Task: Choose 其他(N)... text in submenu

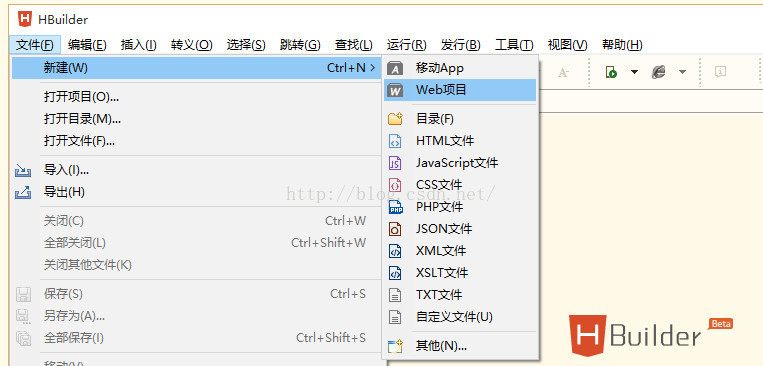Action: click(441, 347)
